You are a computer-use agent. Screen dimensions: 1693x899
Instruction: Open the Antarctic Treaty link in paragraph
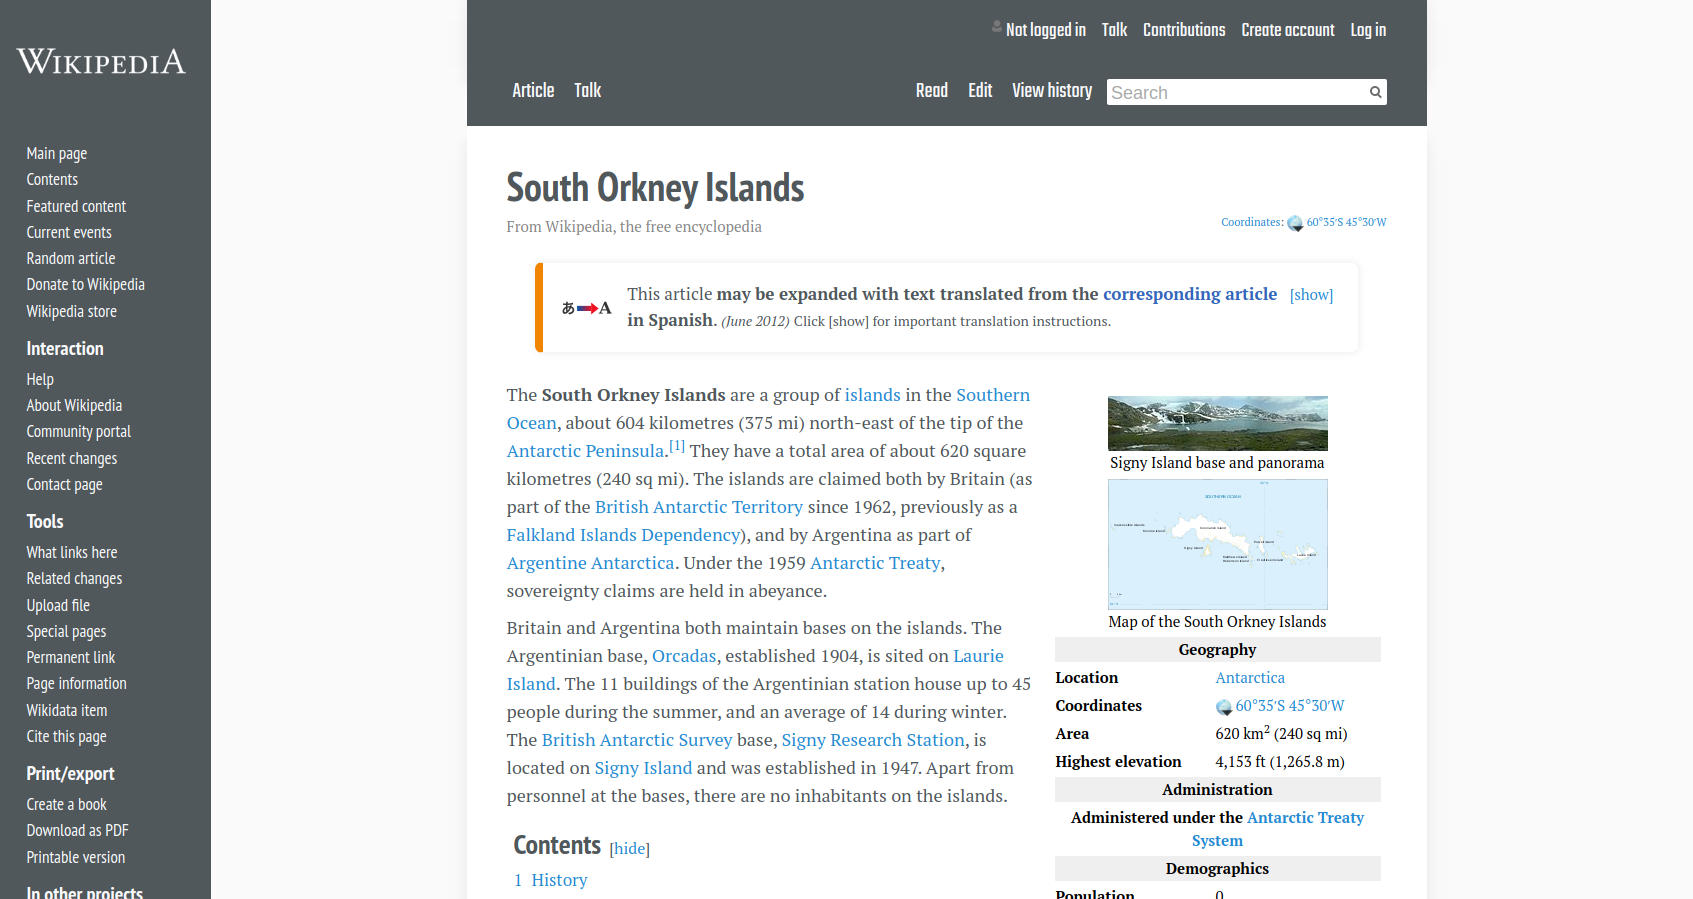(875, 563)
